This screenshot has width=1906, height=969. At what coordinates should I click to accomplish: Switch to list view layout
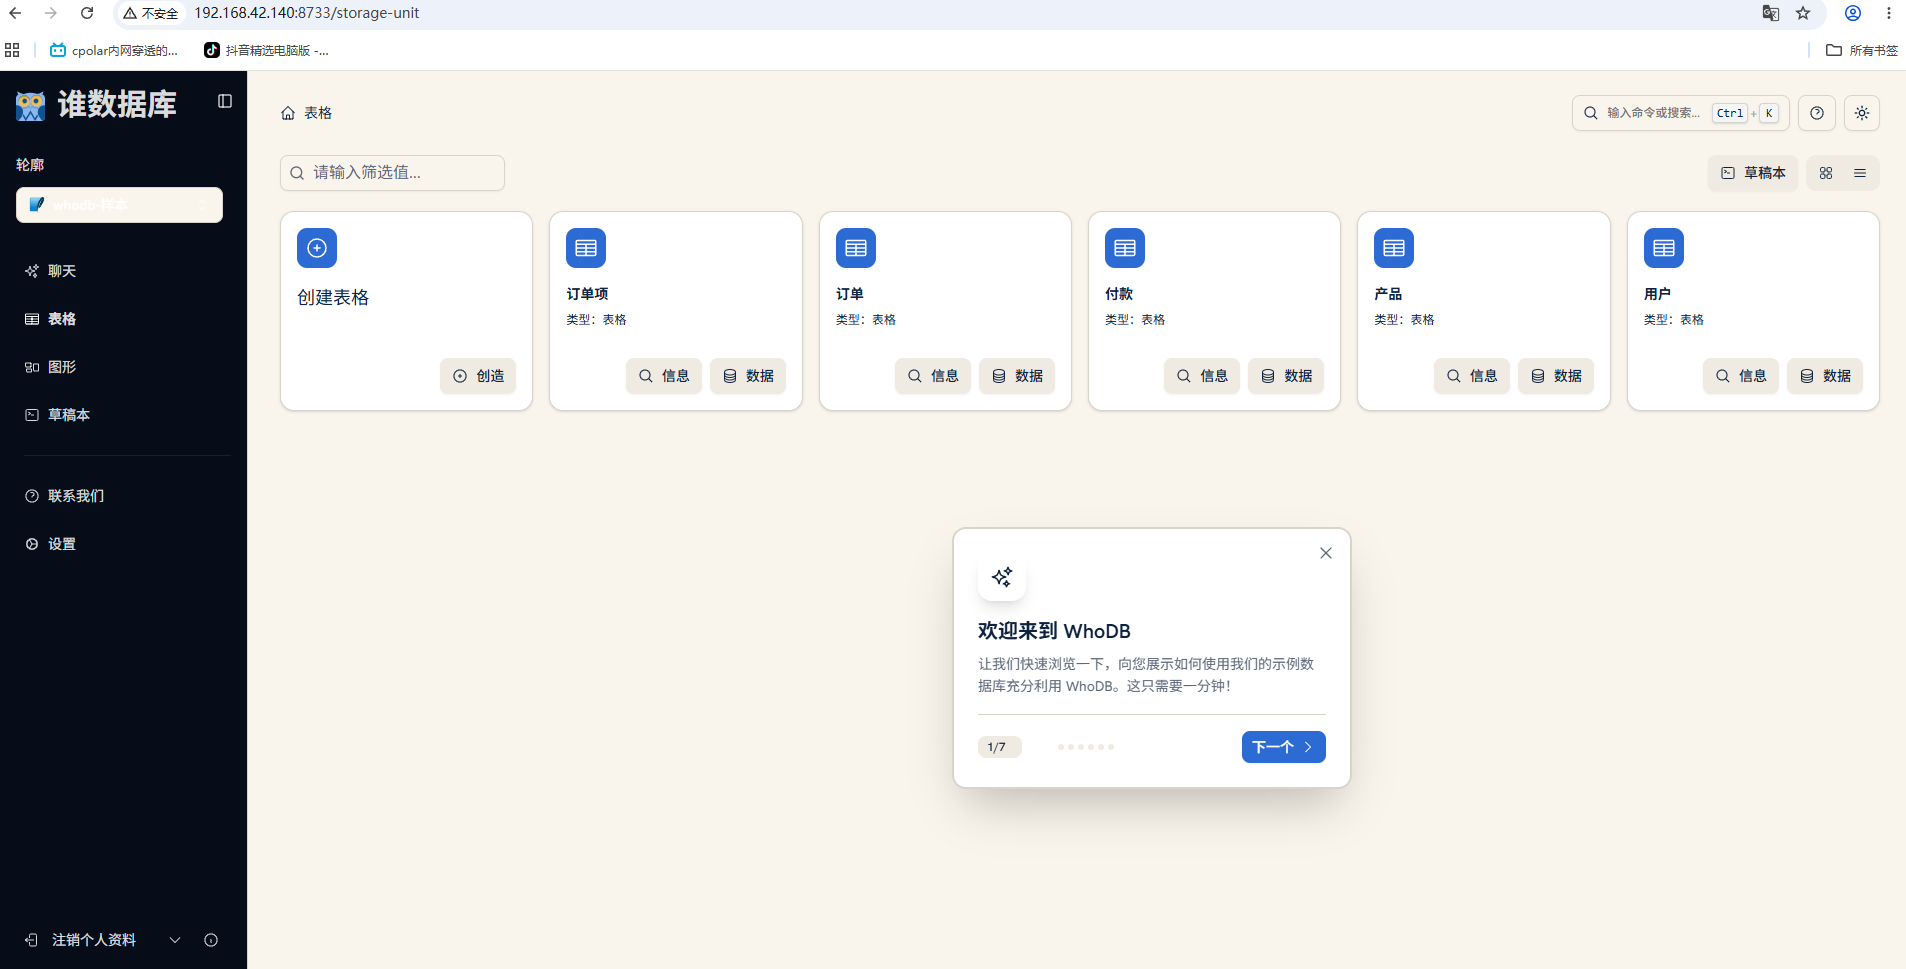point(1860,173)
